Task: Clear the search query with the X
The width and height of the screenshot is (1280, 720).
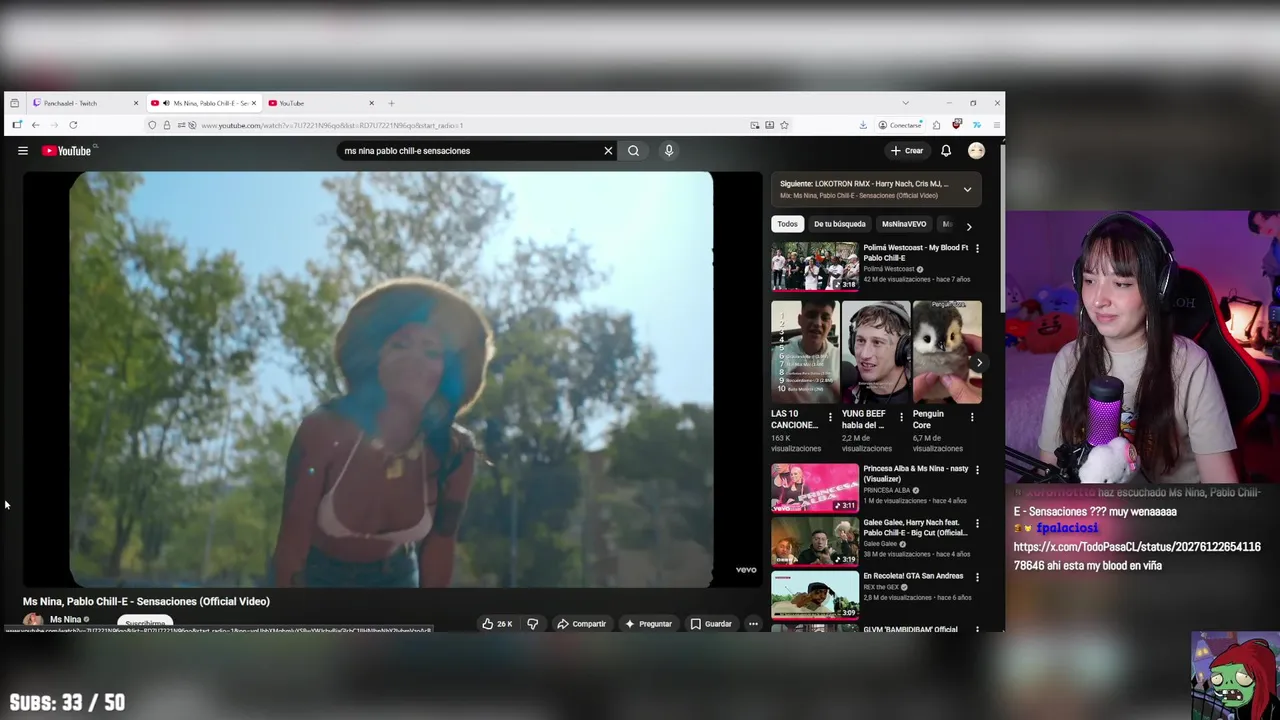Action: coord(608,151)
